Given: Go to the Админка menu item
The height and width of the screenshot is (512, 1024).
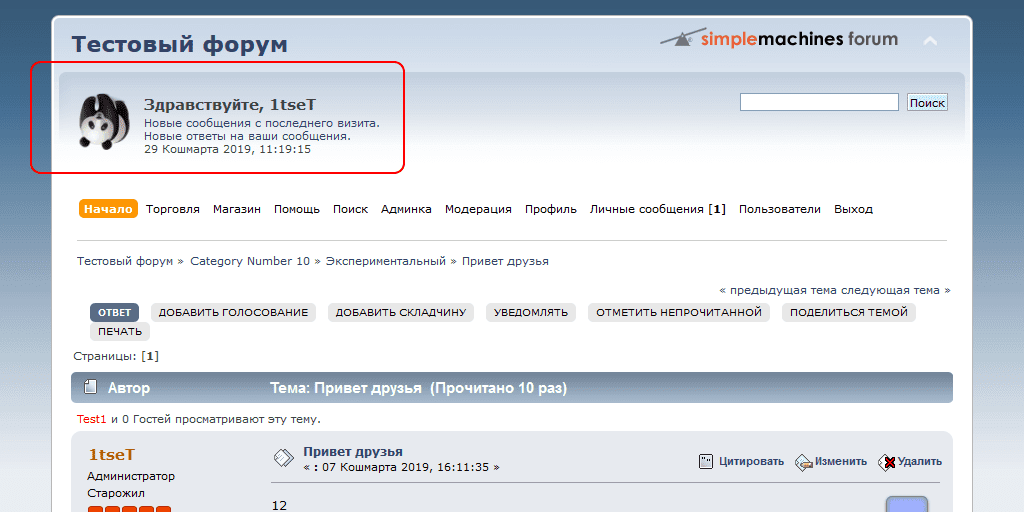Looking at the screenshot, I should pos(406,209).
